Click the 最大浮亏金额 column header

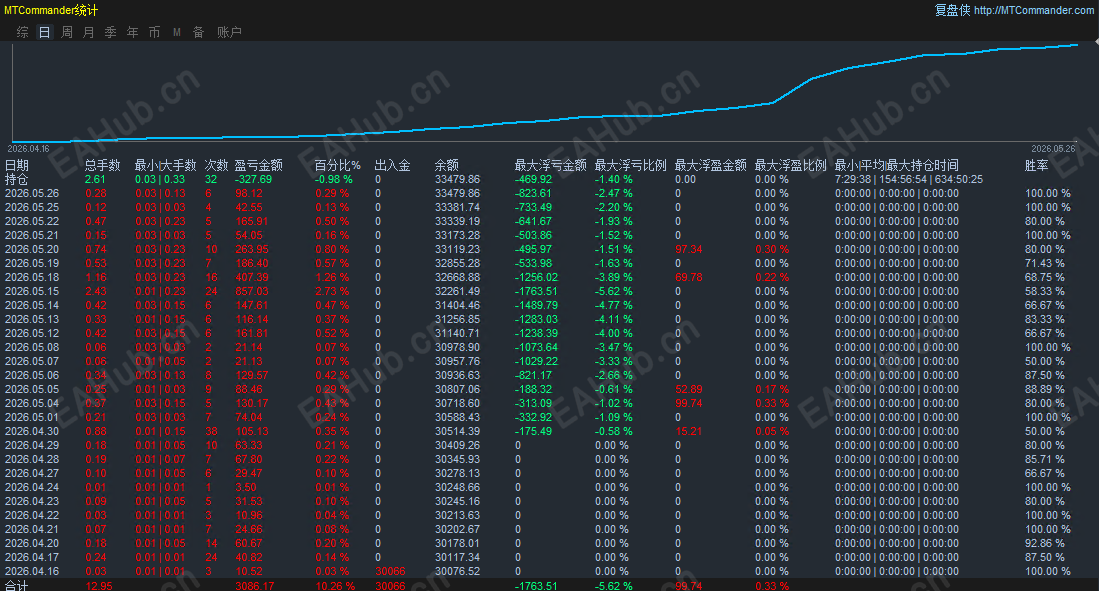tap(551, 165)
